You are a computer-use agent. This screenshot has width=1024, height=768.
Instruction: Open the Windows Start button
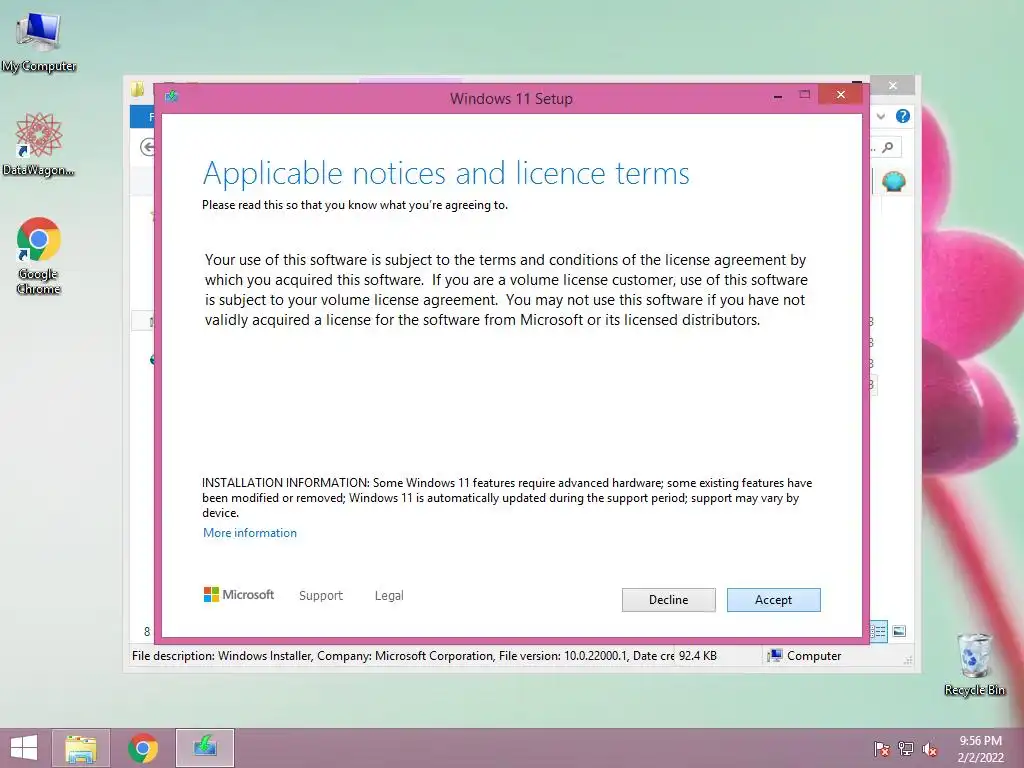pyautogui.click(x=24, y=748)
